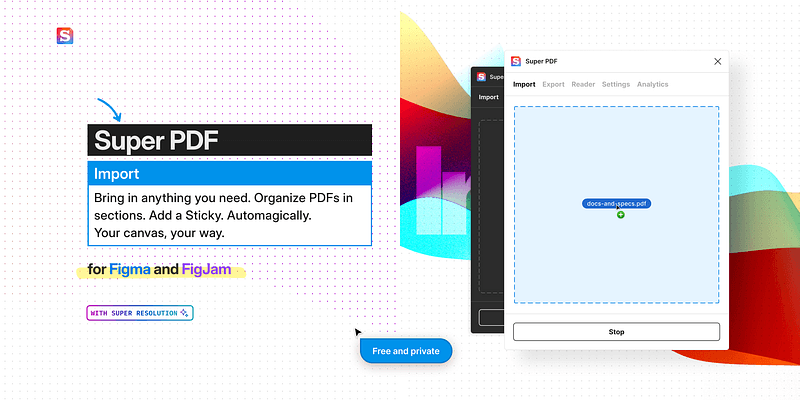Open the Export tab
This screenshot has width=800, height=400.
coord(553,84)
